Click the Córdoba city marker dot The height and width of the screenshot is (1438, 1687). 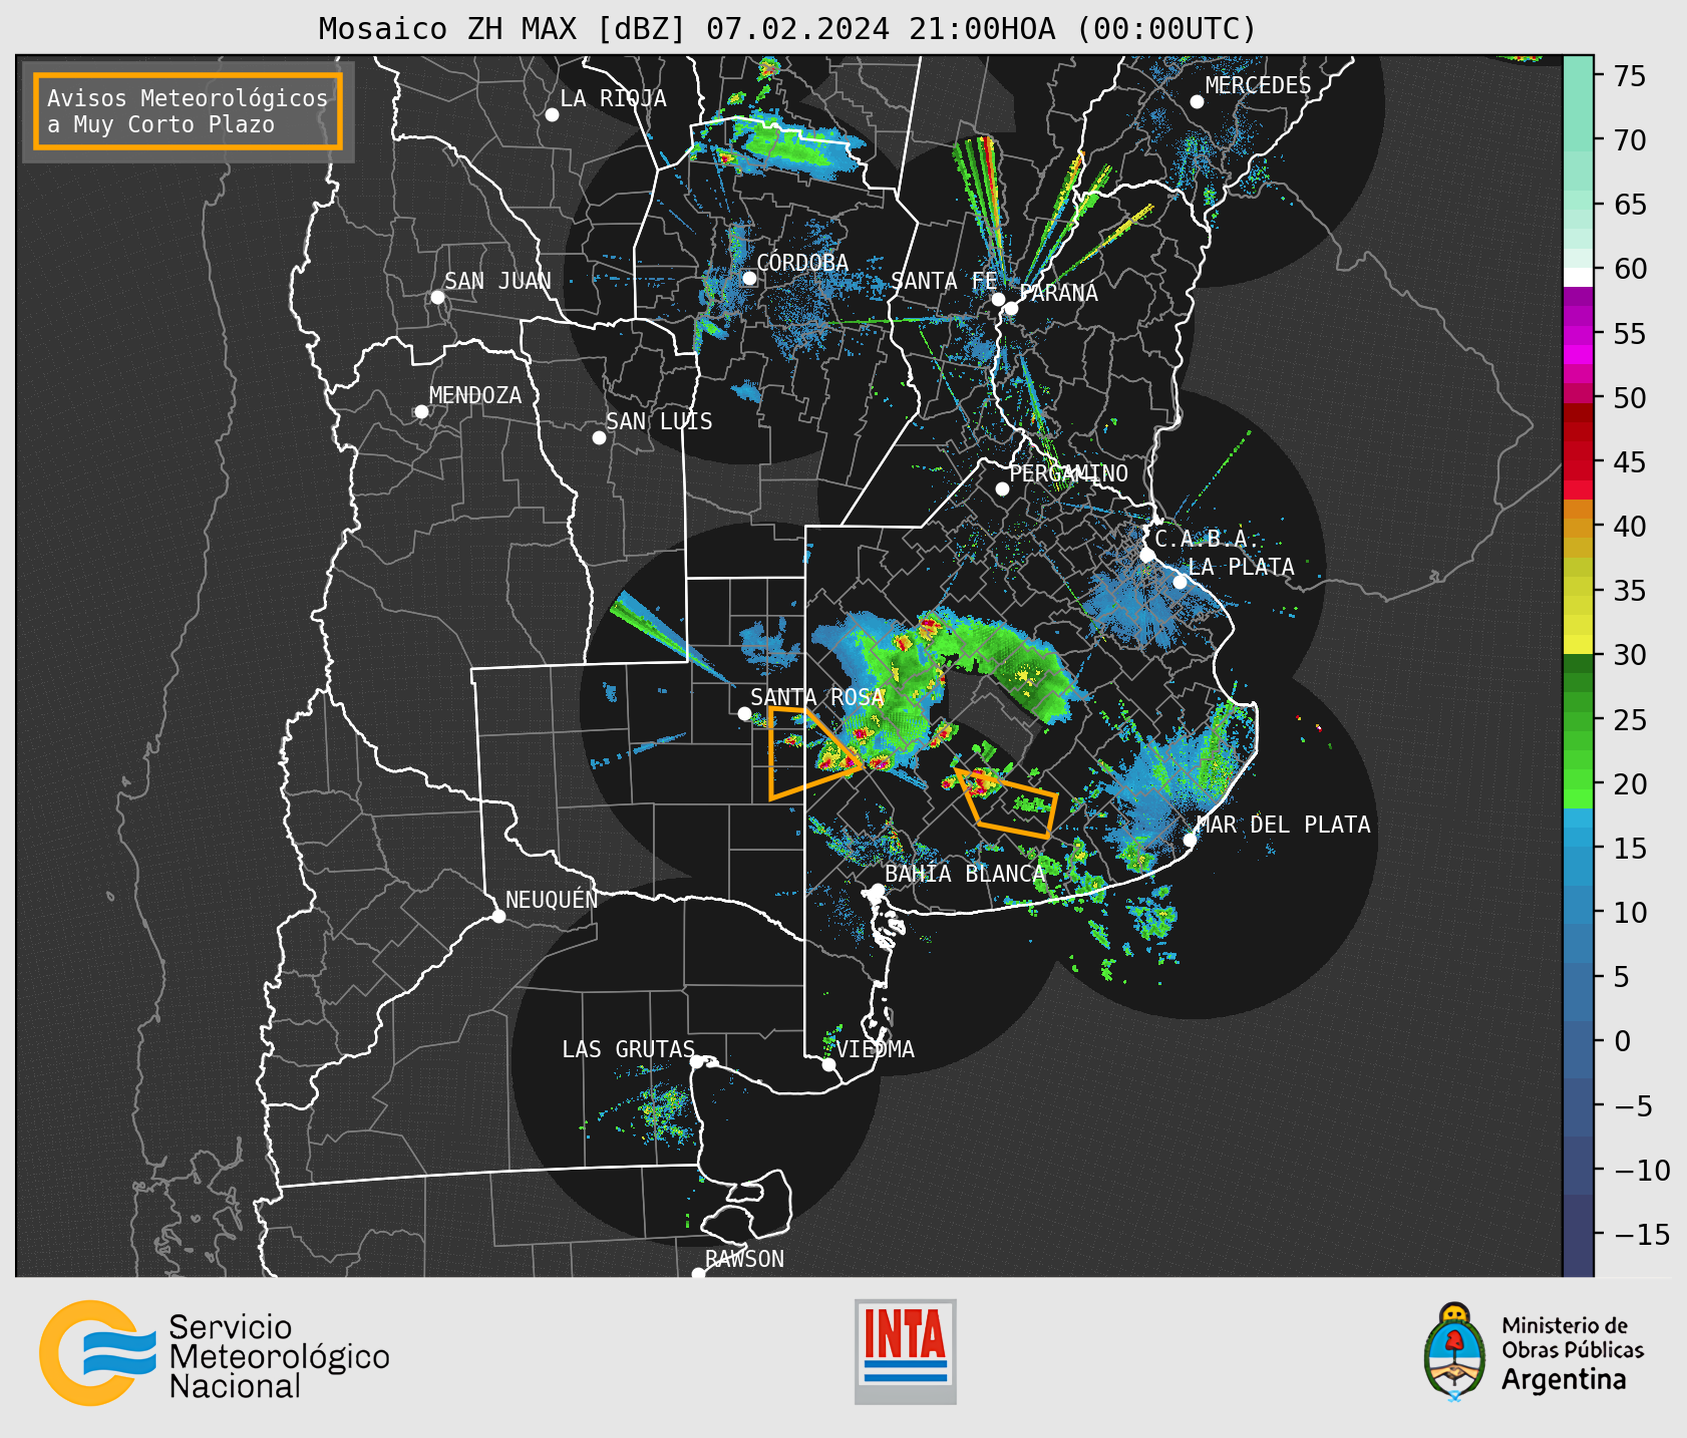click(x=749, y=278)
